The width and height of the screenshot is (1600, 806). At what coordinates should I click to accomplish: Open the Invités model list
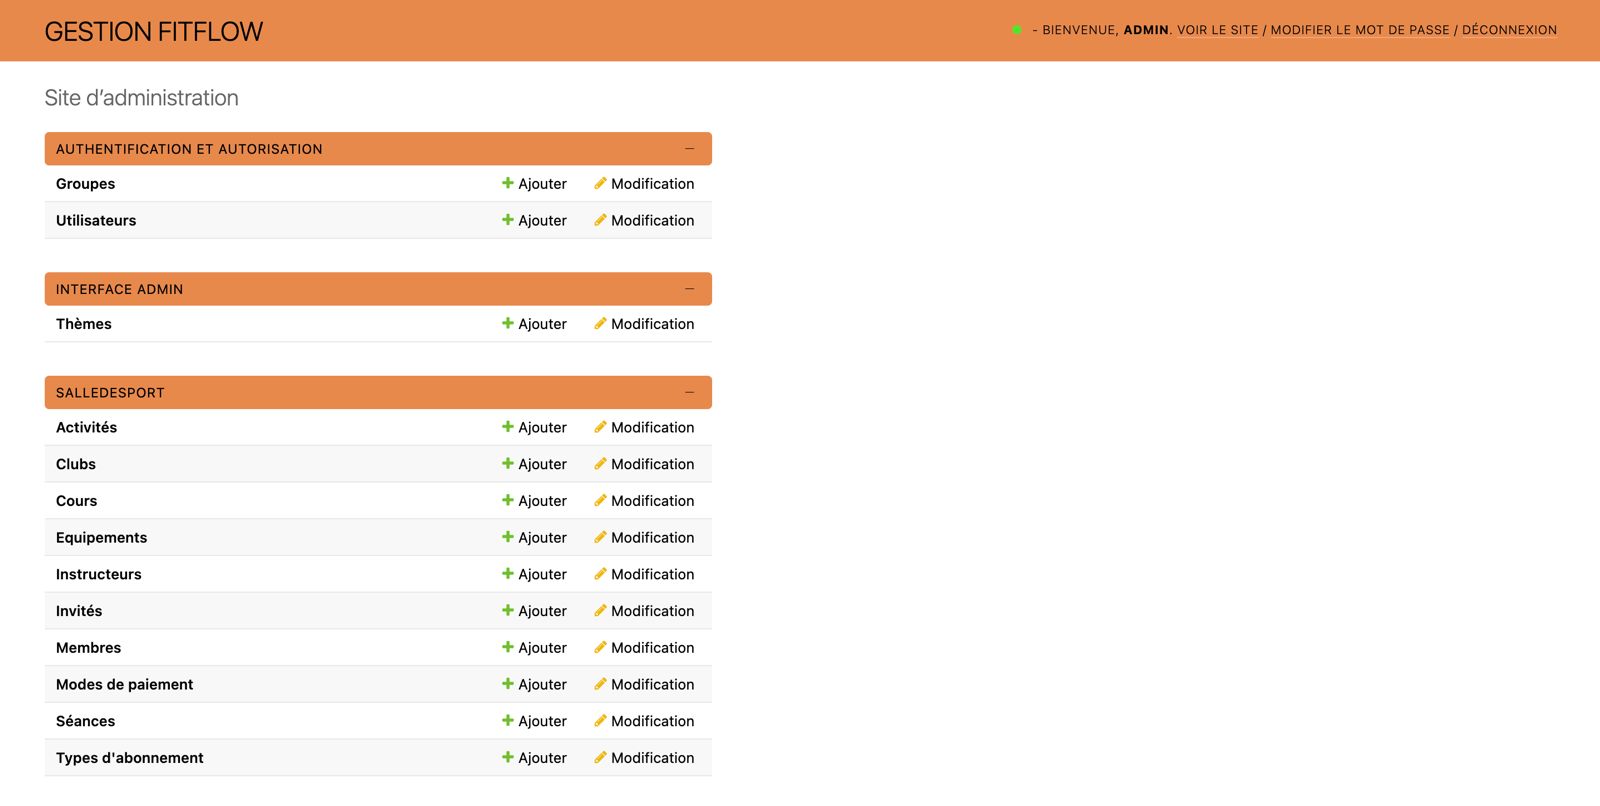[79, 611]
